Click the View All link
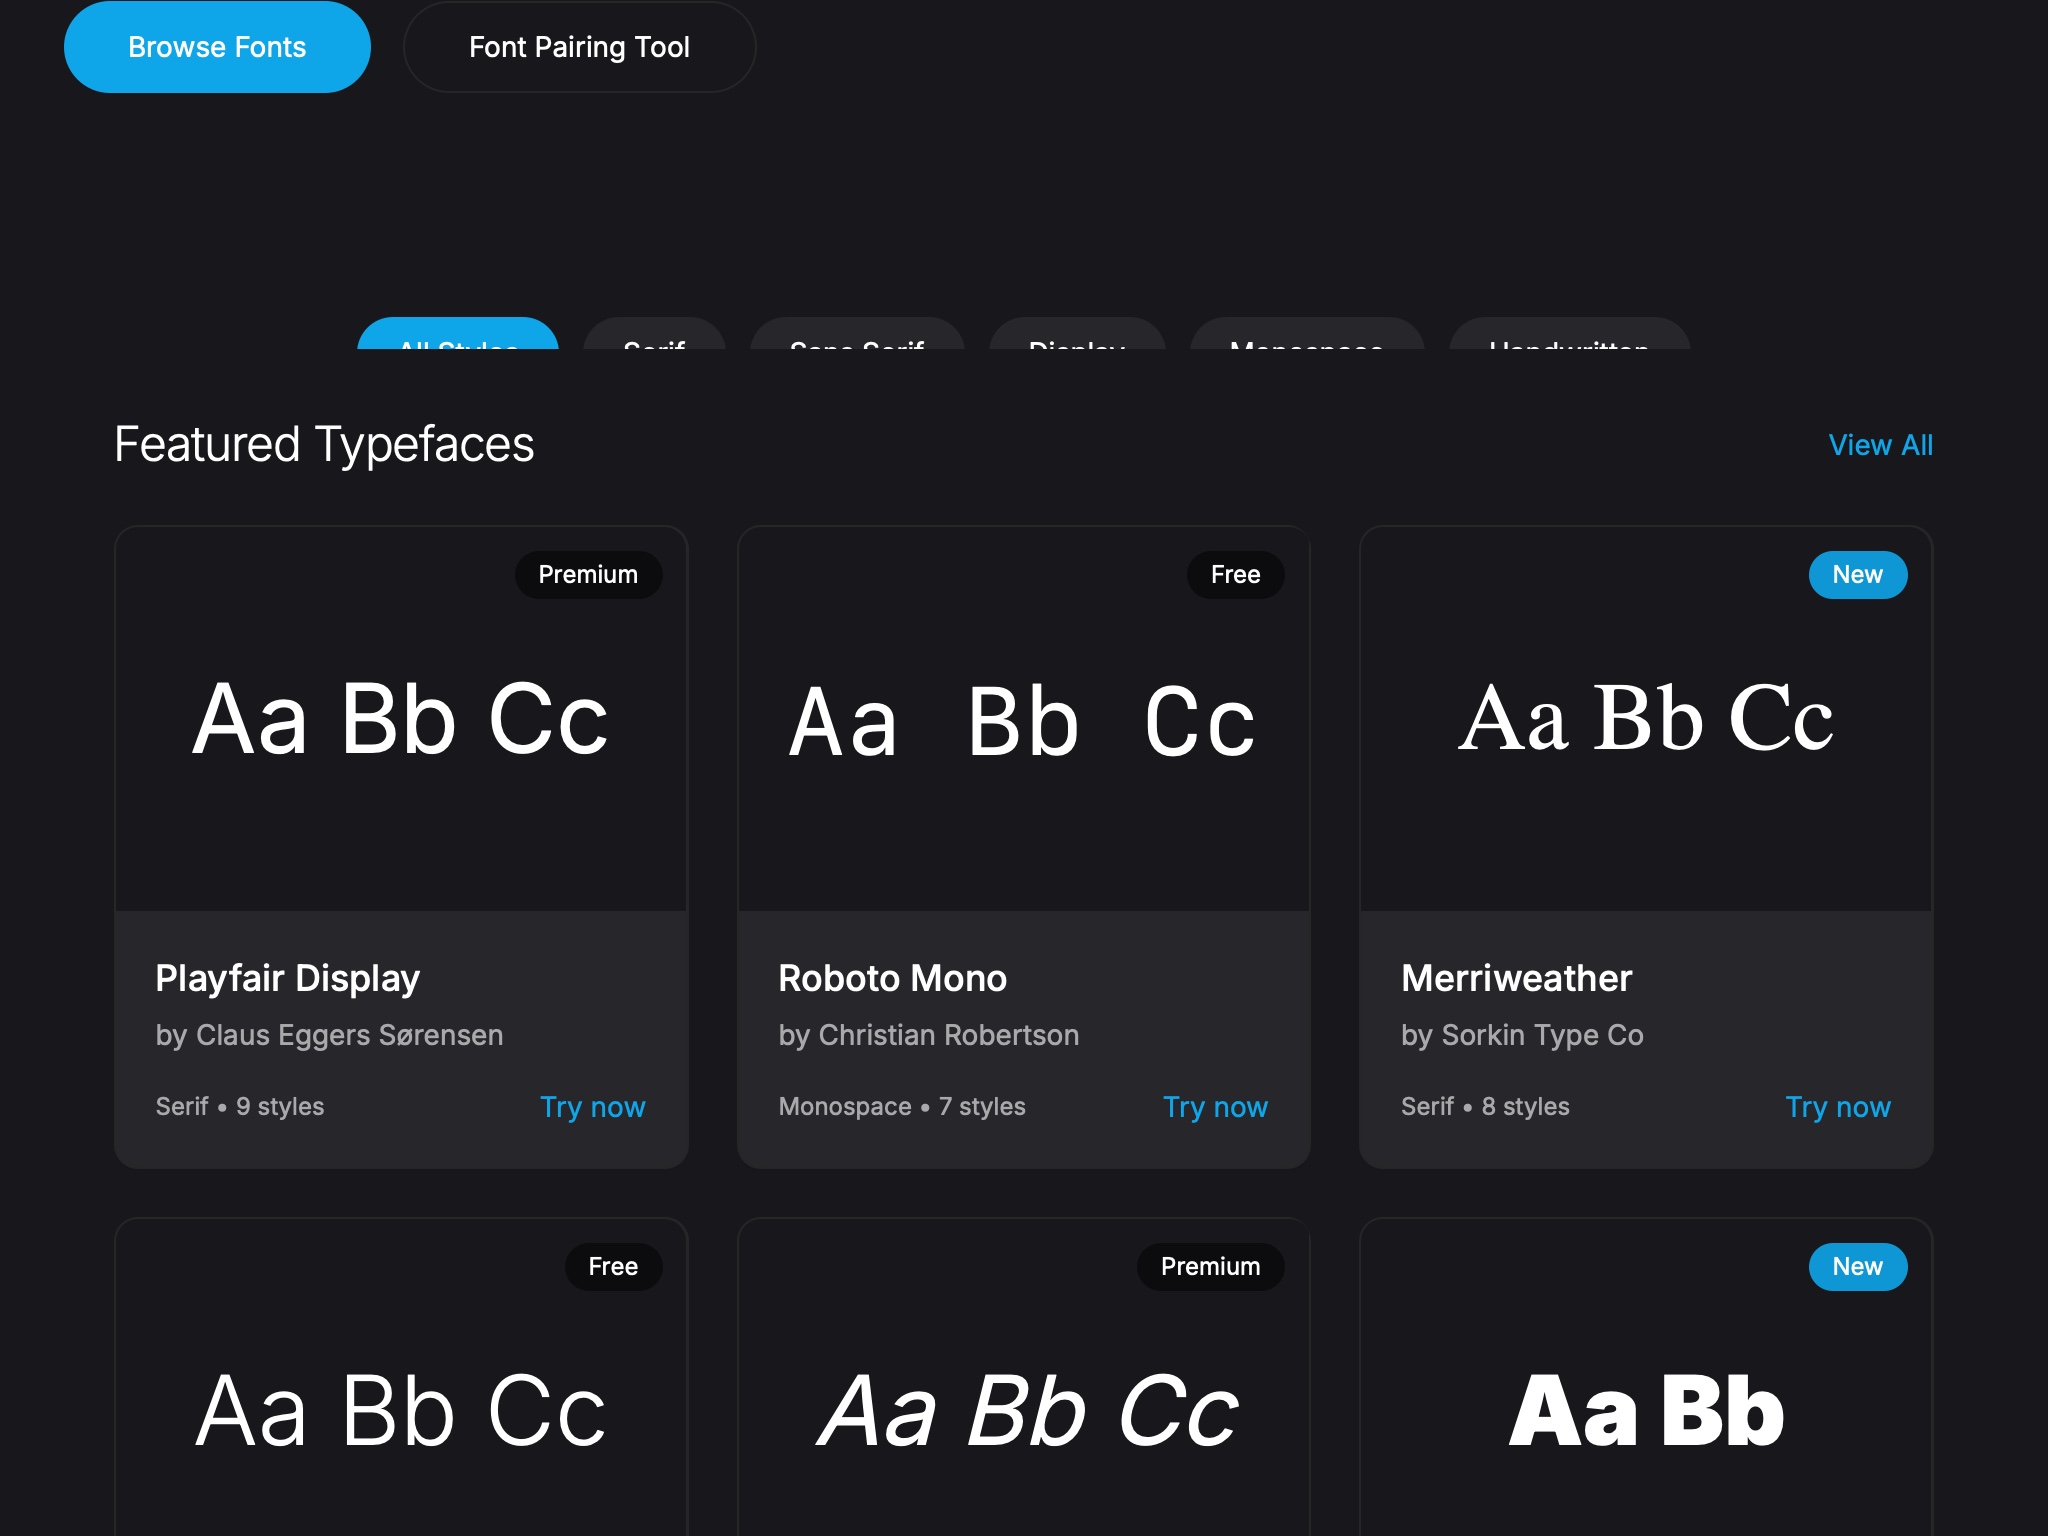 1880,445
